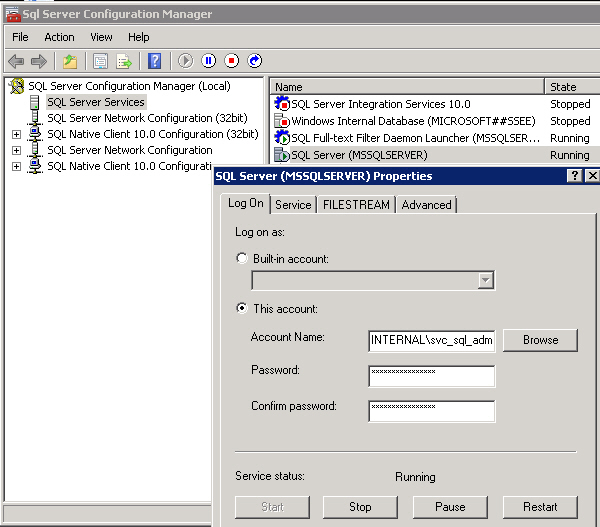Click the Restart button in Properties dialog
Image resolution: width=600 pixels, height=527 pixels.
point(540,507)
